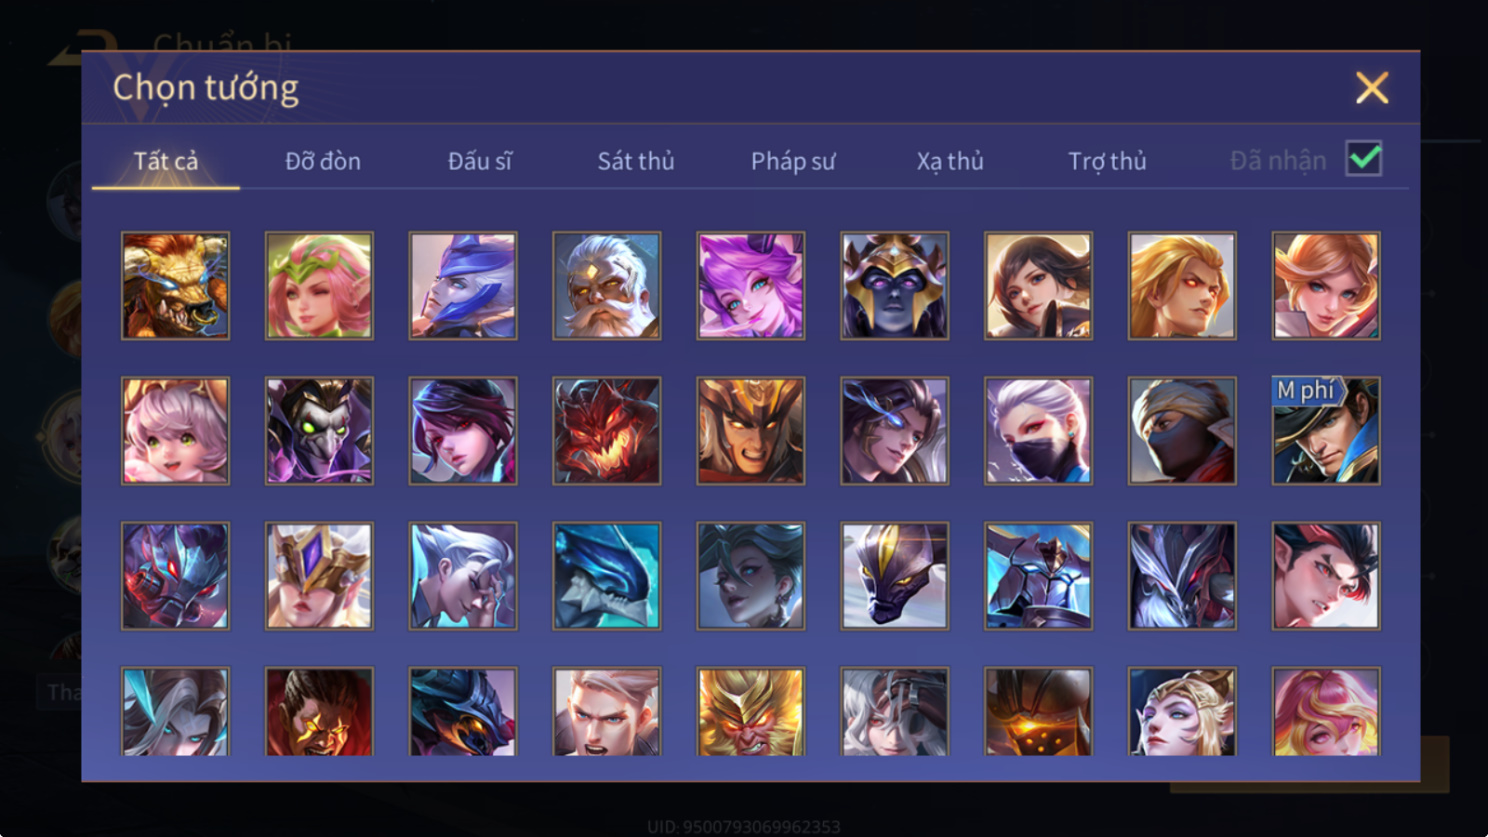
Task: Select the golden lion beast hero portrait
Action: point(175,286)
